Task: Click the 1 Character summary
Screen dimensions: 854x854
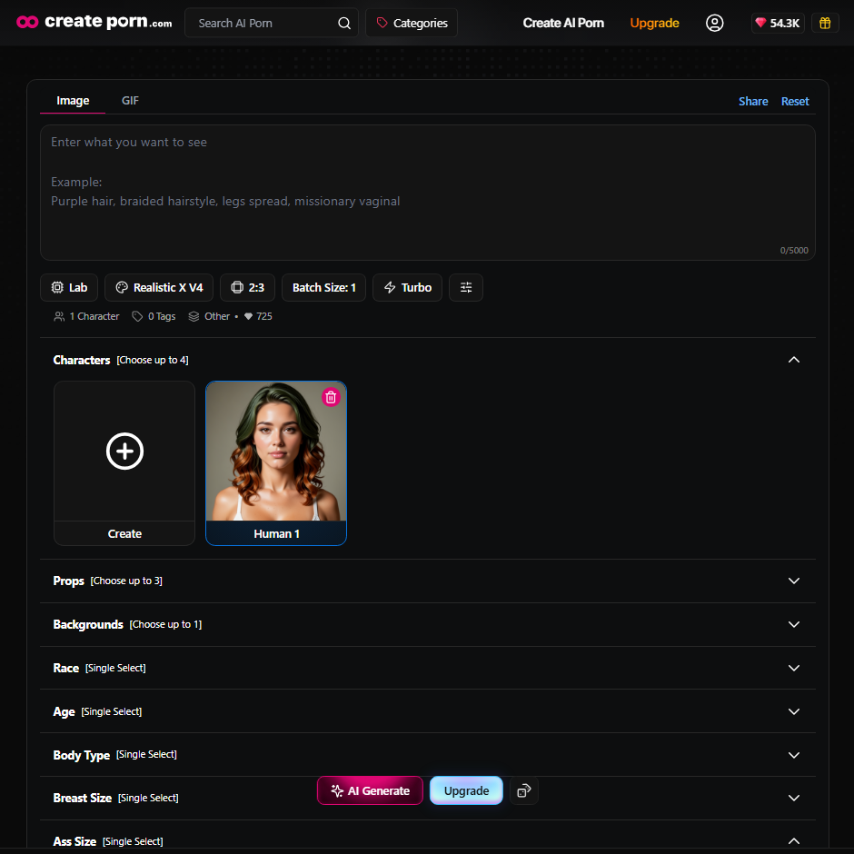Action: (87, 316)
